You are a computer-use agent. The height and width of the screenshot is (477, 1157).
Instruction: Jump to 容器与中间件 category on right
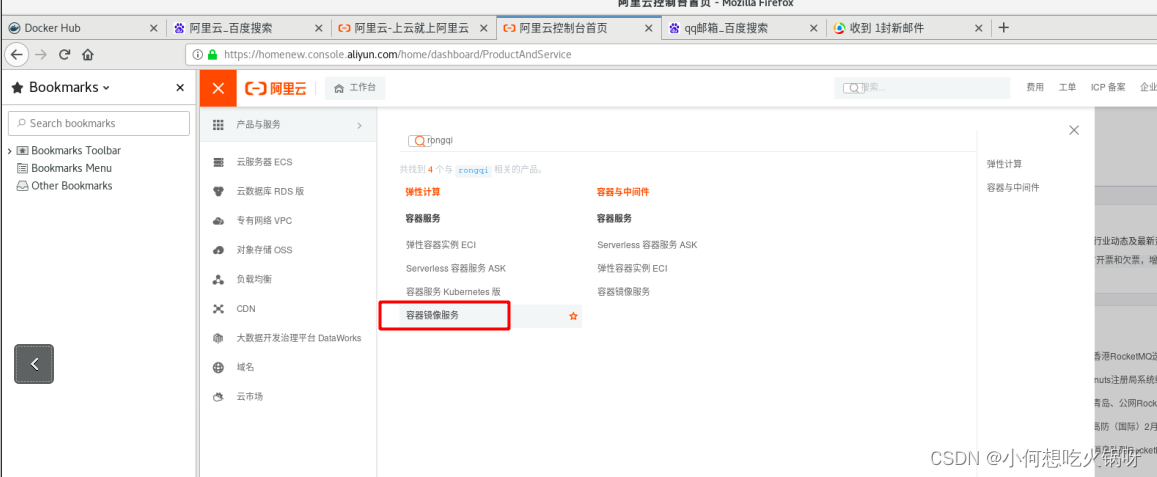(x=1013, y=188)
